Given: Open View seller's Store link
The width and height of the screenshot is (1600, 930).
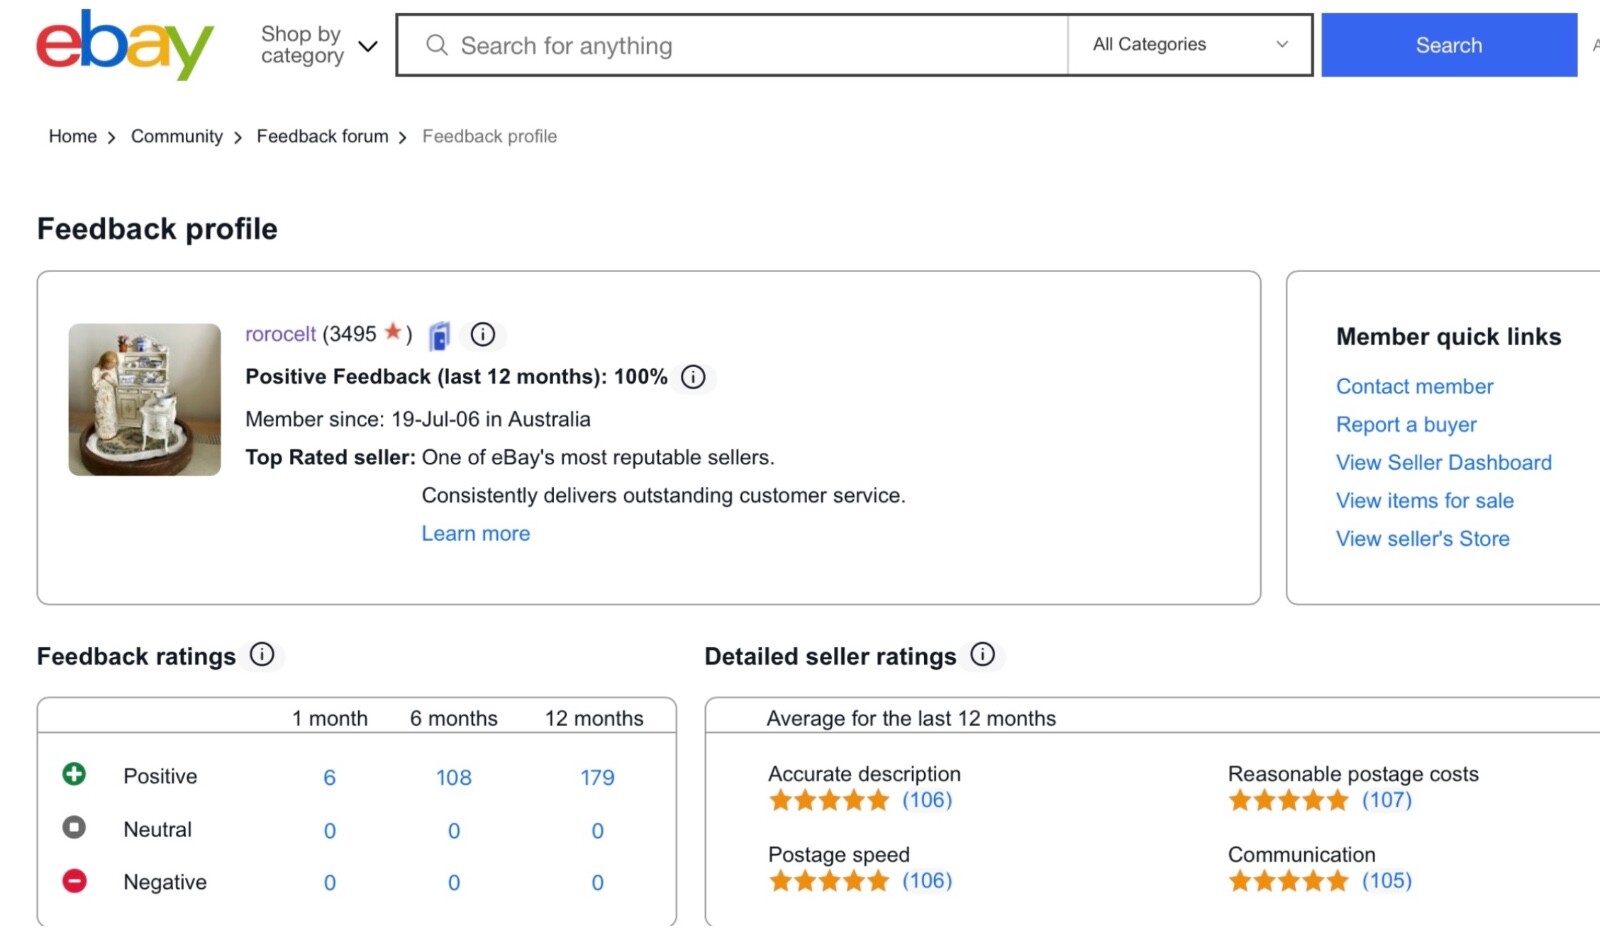Looking at the screenshot, I should tap(1422, 539).
